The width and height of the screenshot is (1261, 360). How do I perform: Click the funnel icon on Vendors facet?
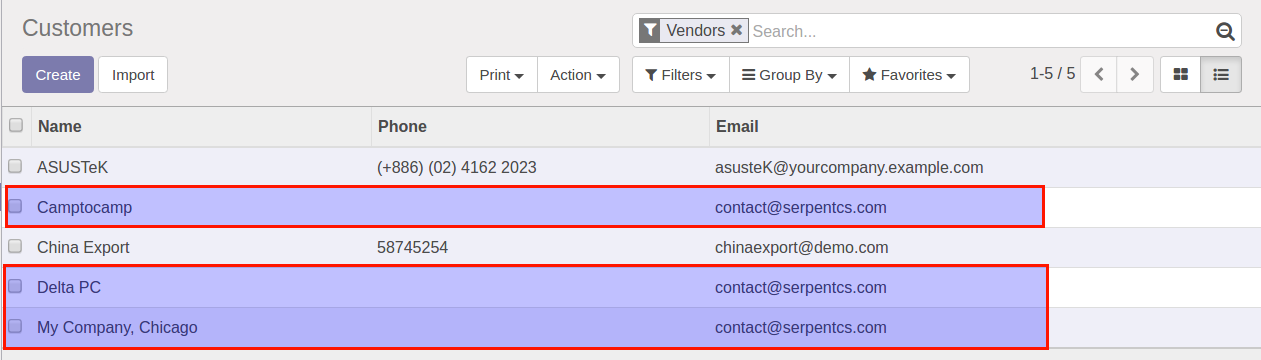pyautogui.click(x=650, y=30)
